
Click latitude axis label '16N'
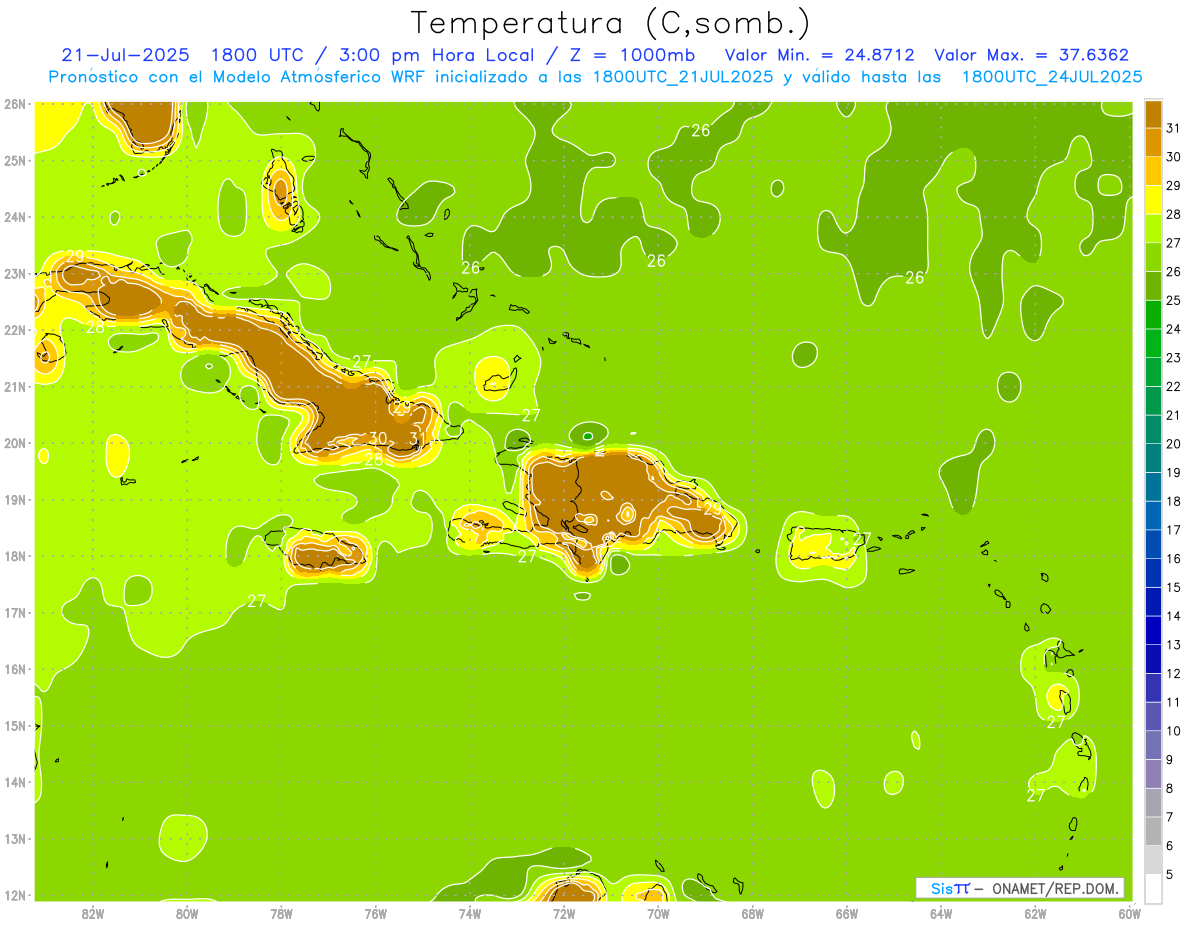[14, 669]
